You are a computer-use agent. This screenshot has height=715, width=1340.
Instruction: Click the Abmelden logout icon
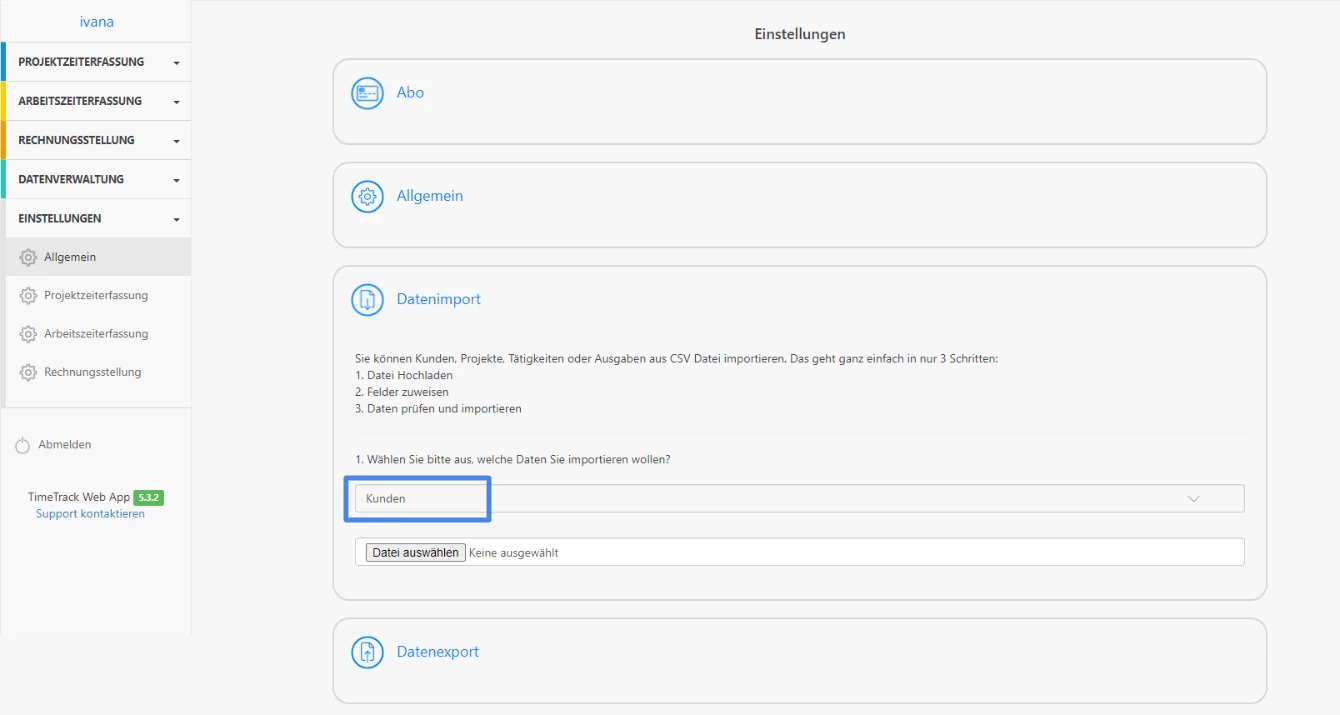22,444
